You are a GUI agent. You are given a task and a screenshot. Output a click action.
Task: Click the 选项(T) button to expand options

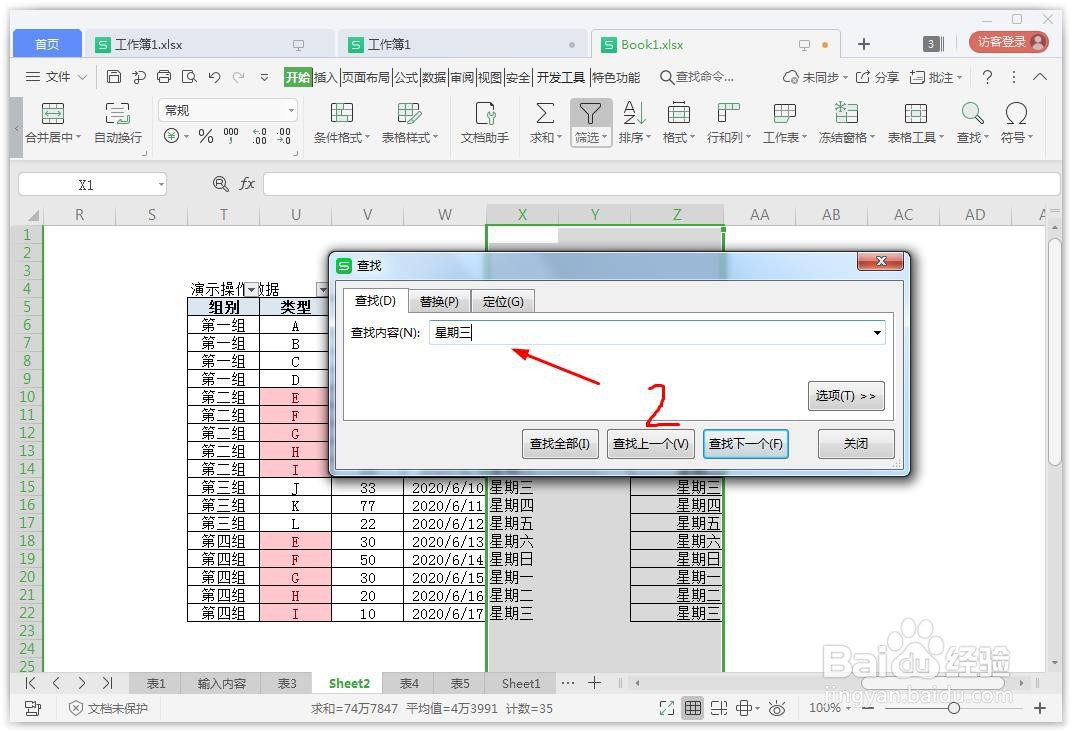tap(845, 395)
